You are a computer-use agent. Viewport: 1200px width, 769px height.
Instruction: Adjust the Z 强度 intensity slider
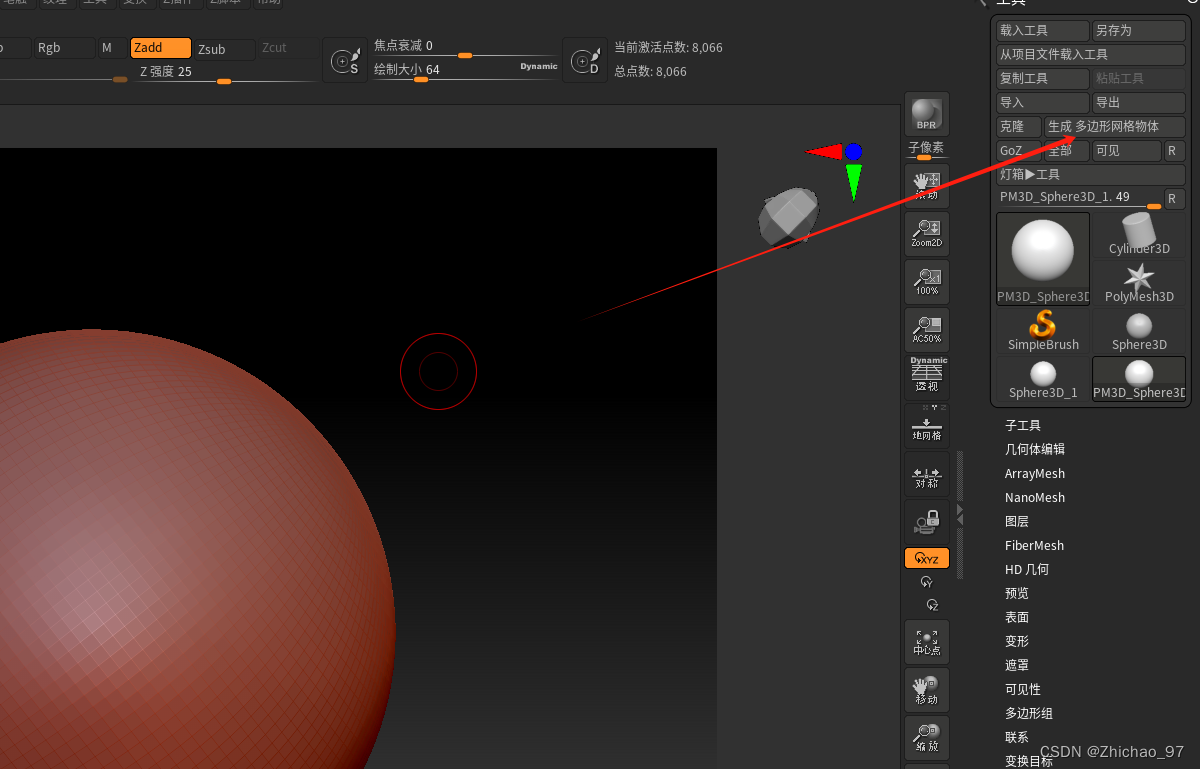tap(228, 73)
